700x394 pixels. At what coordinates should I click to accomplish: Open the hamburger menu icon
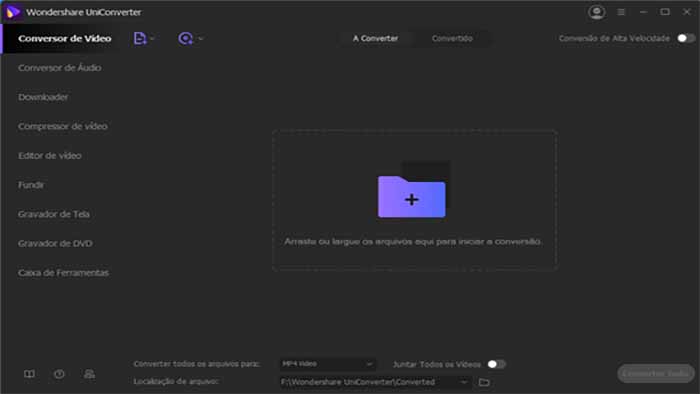621,12
